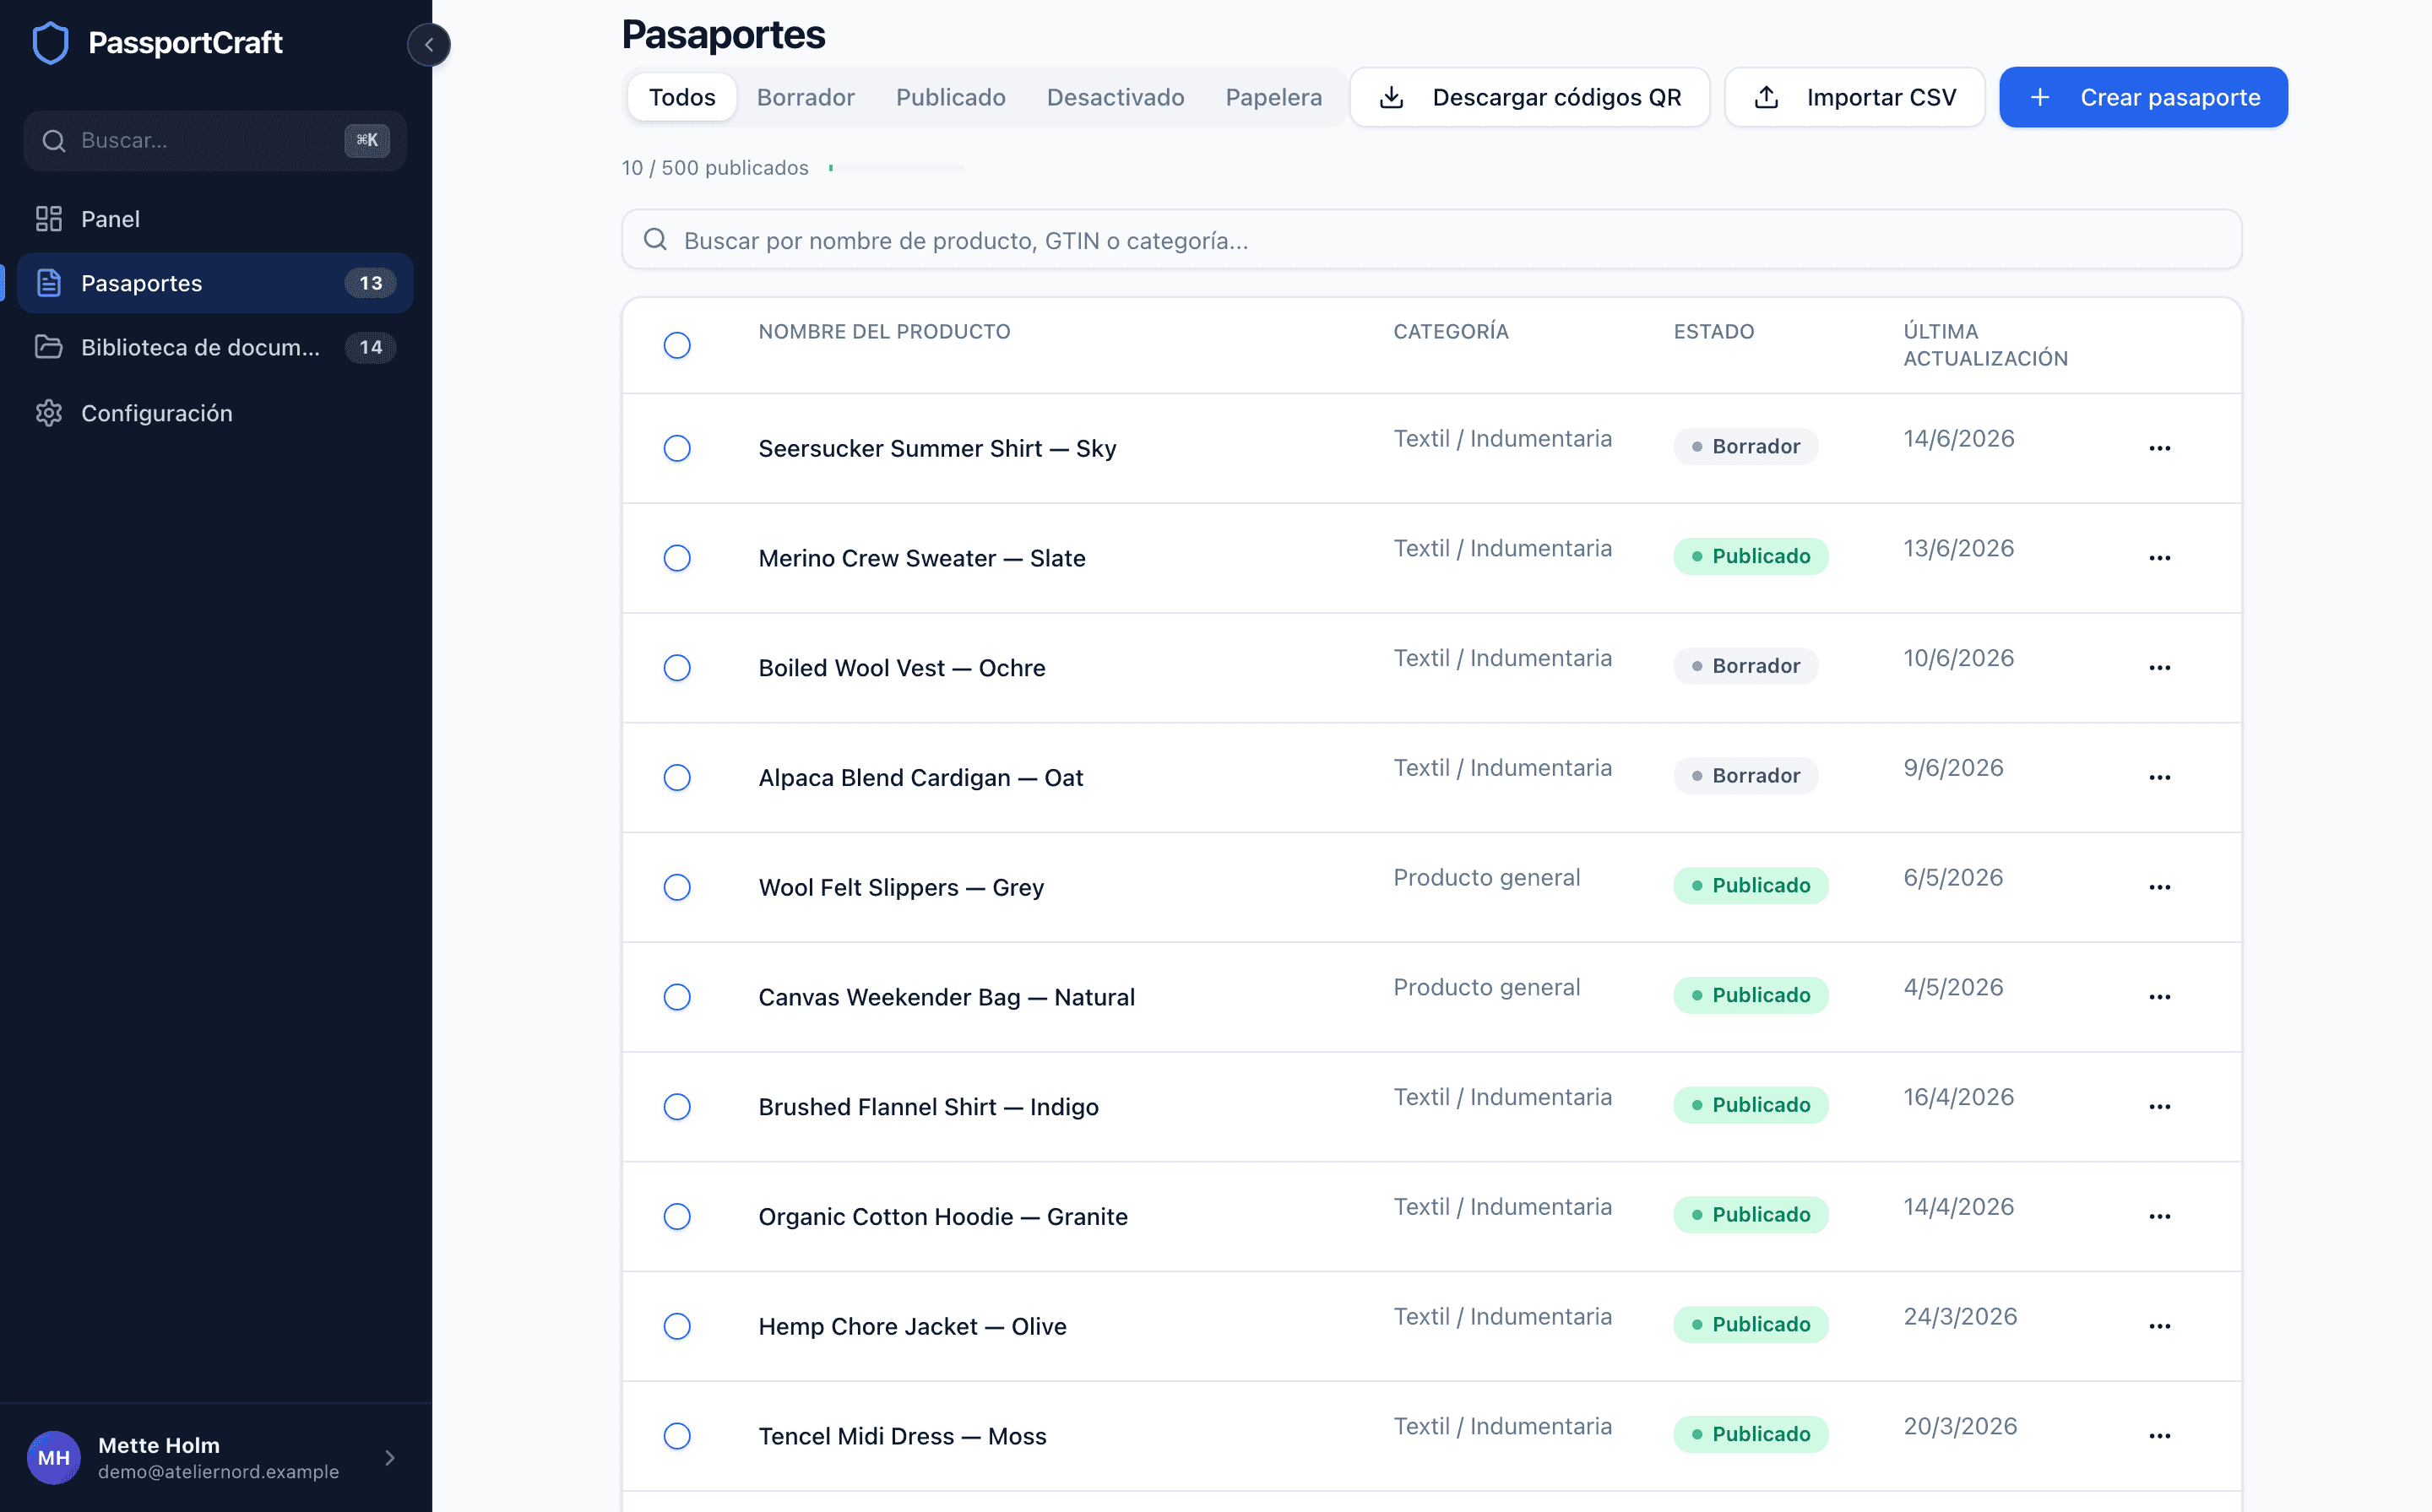Click the ESTADO column header

coord(1713,331)
